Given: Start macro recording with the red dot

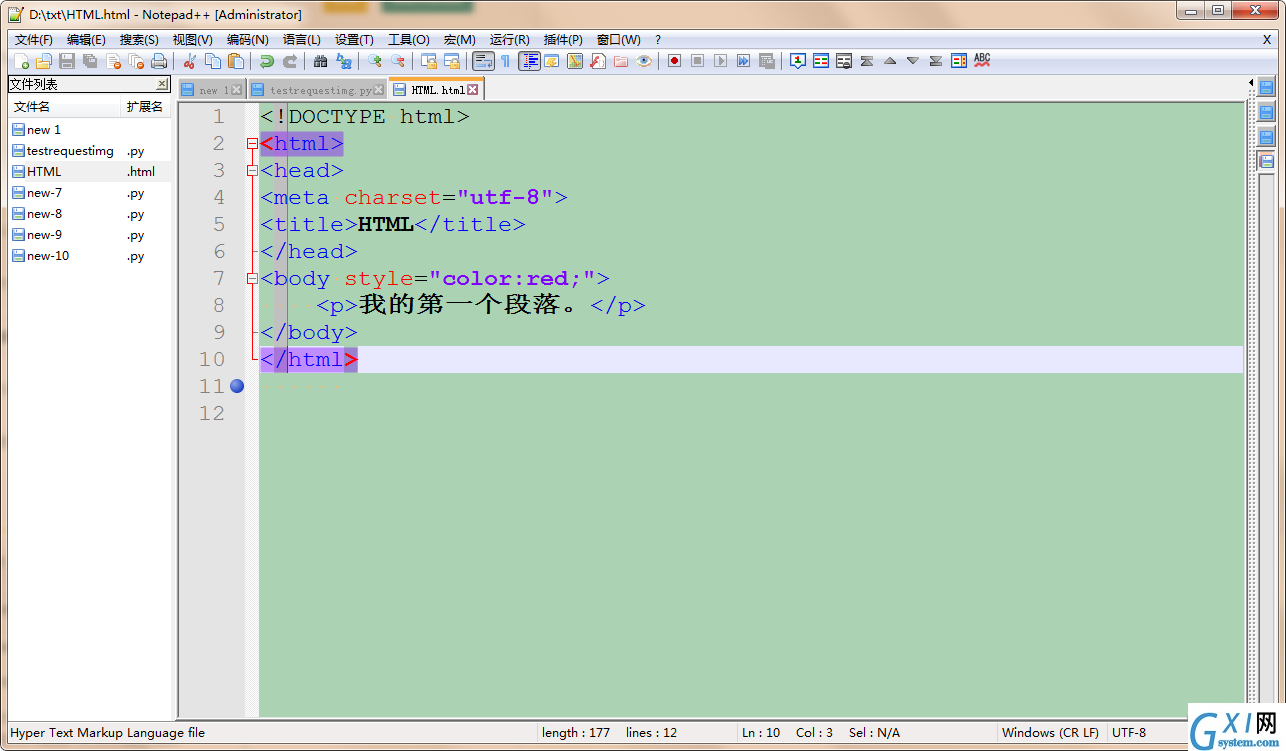Looking at the screenshot, I should [675, 61].
